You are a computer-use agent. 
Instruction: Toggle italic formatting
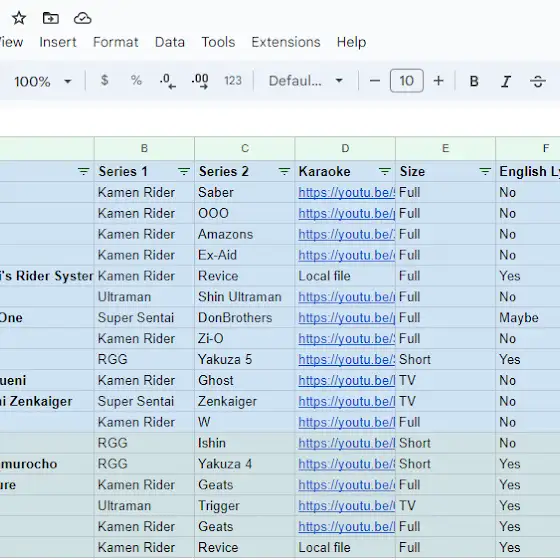click(x=506, y=81)
